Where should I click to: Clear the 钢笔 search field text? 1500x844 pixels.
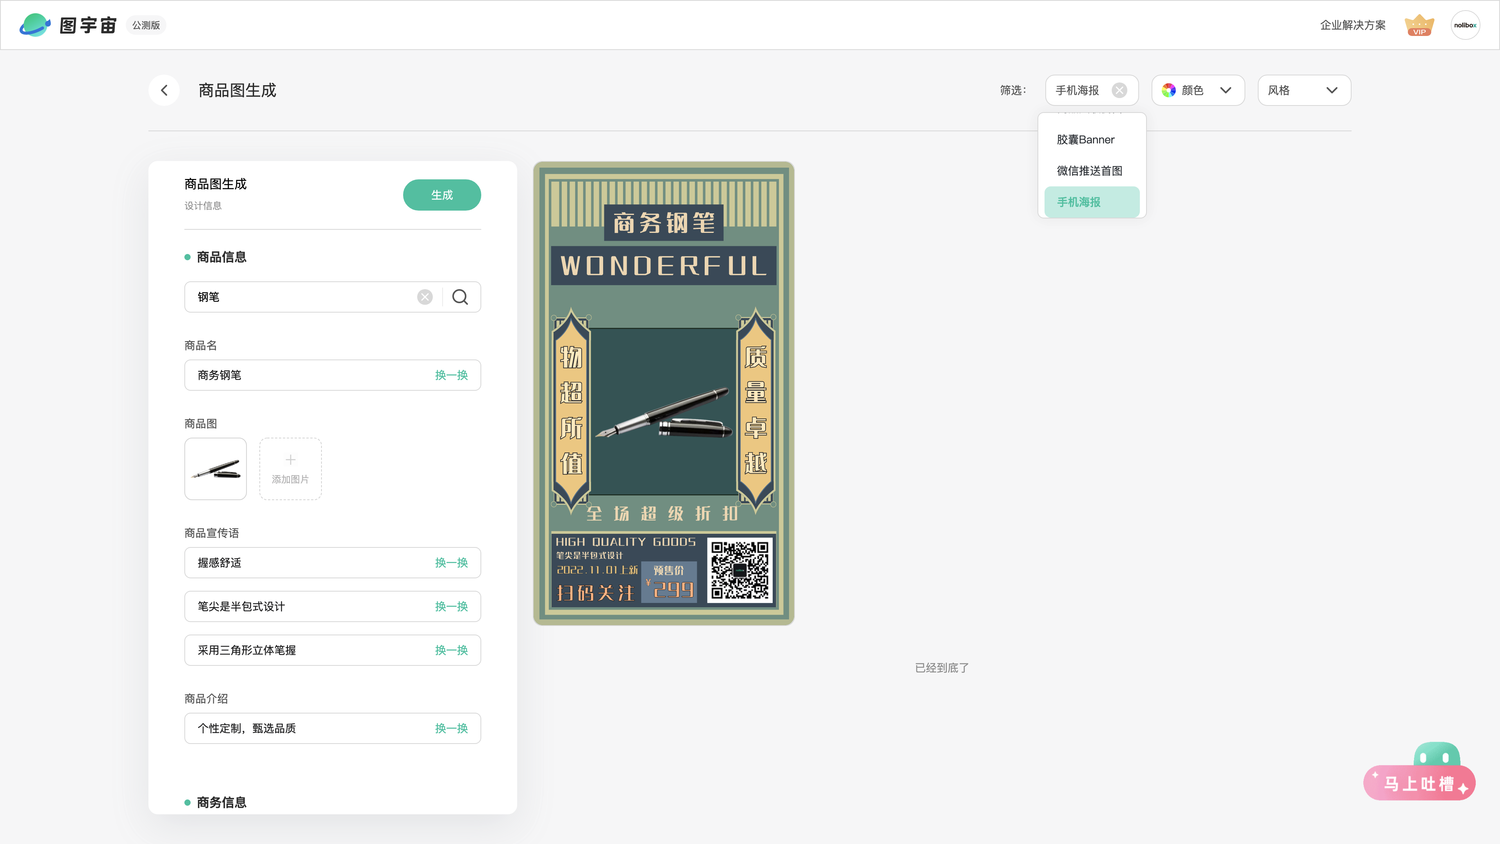(425, 297)
